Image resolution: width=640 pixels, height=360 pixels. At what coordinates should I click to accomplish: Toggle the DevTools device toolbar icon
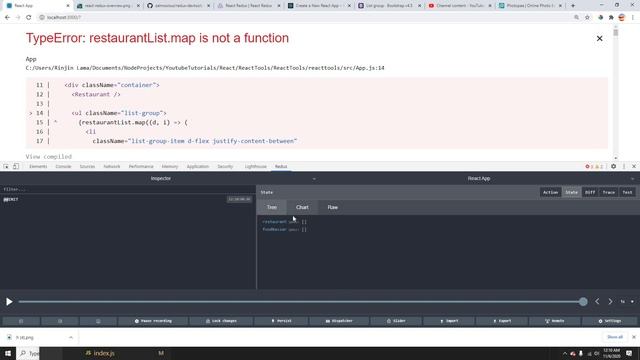(x=16, y=167)
